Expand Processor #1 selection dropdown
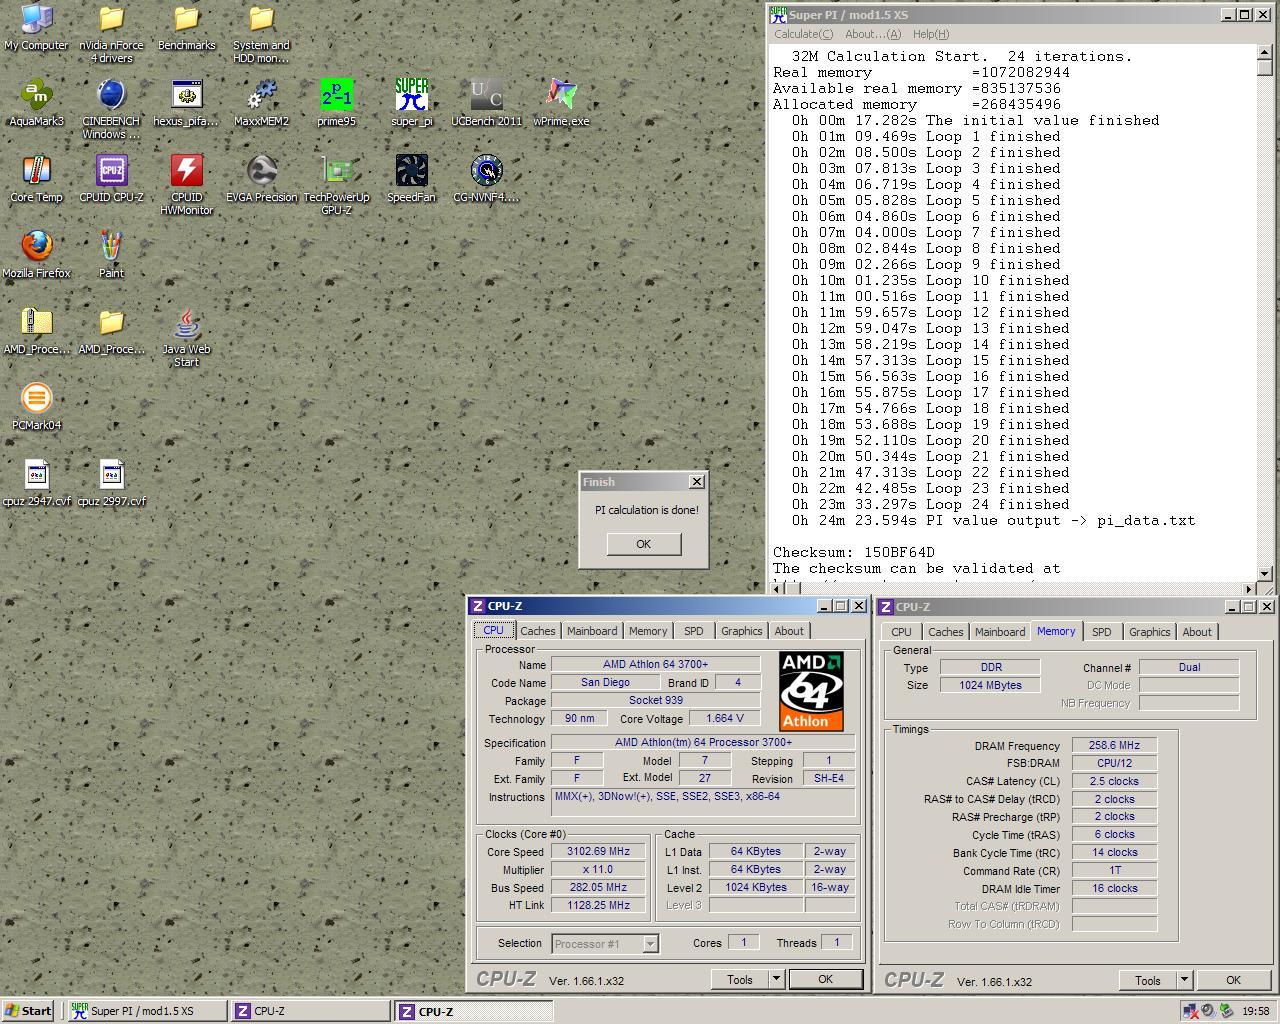 tap(650, 944)
